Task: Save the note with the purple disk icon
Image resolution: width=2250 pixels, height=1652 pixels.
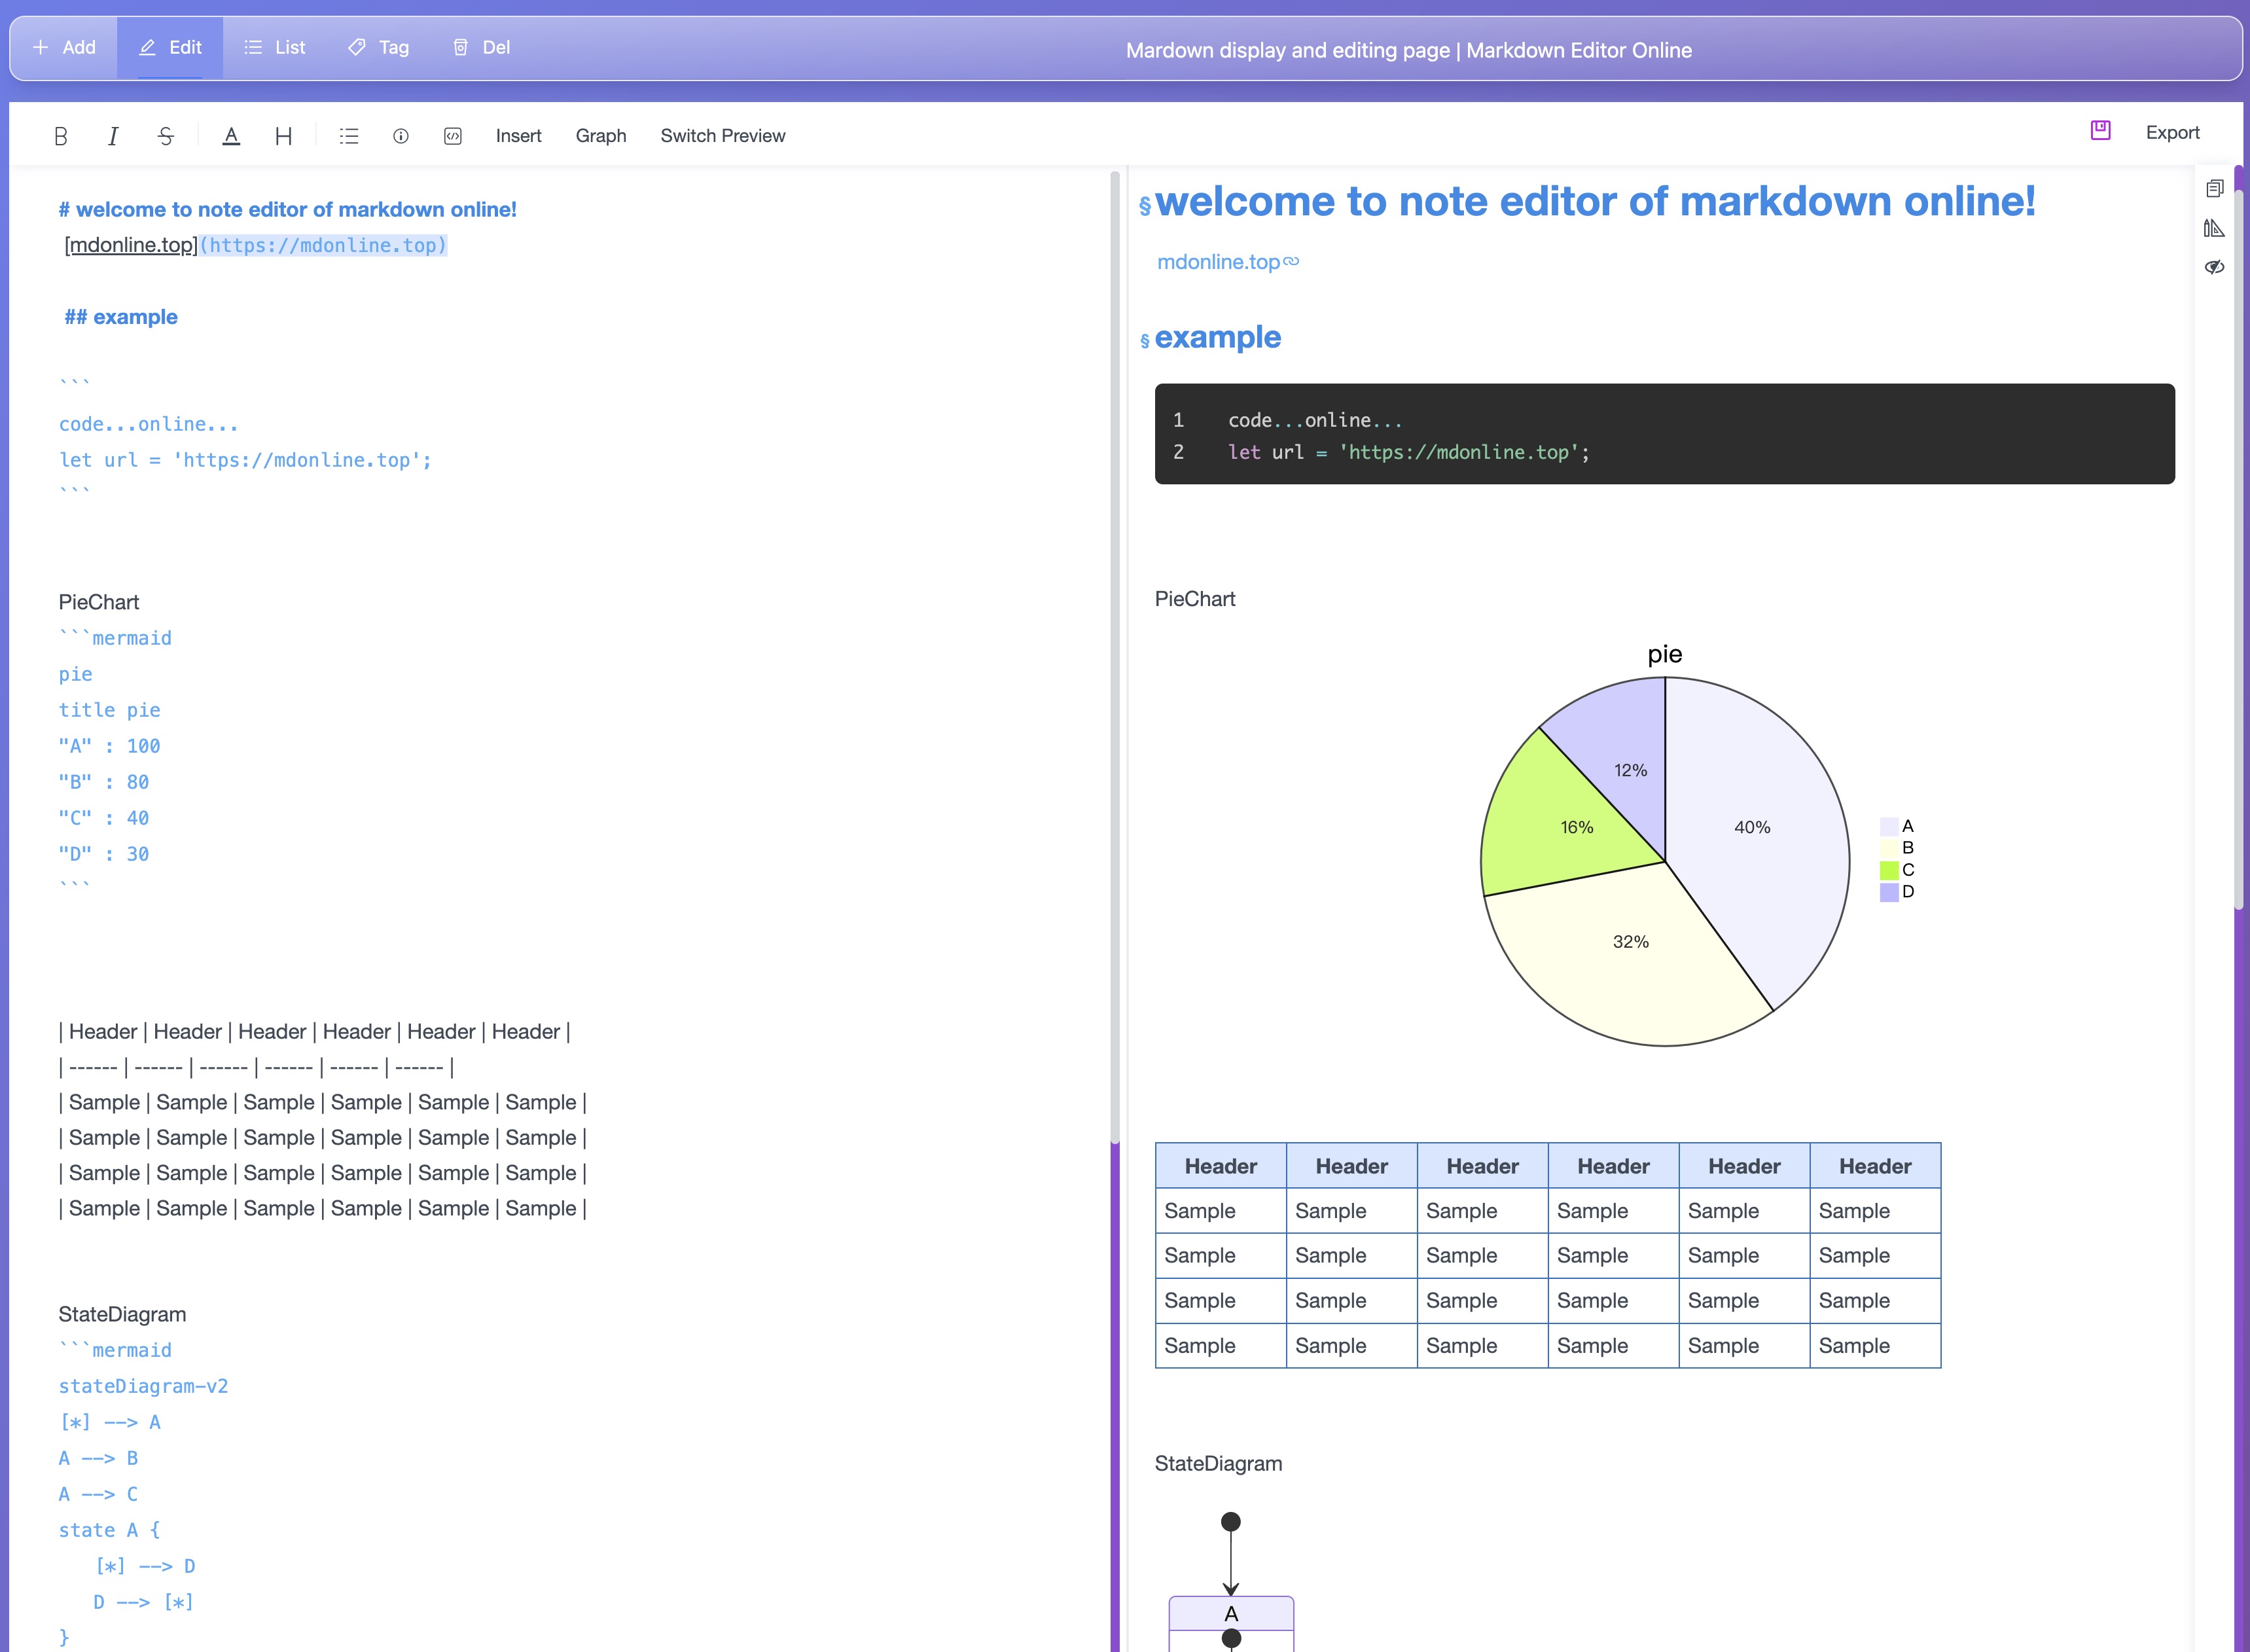Action: click(2100, 130)
